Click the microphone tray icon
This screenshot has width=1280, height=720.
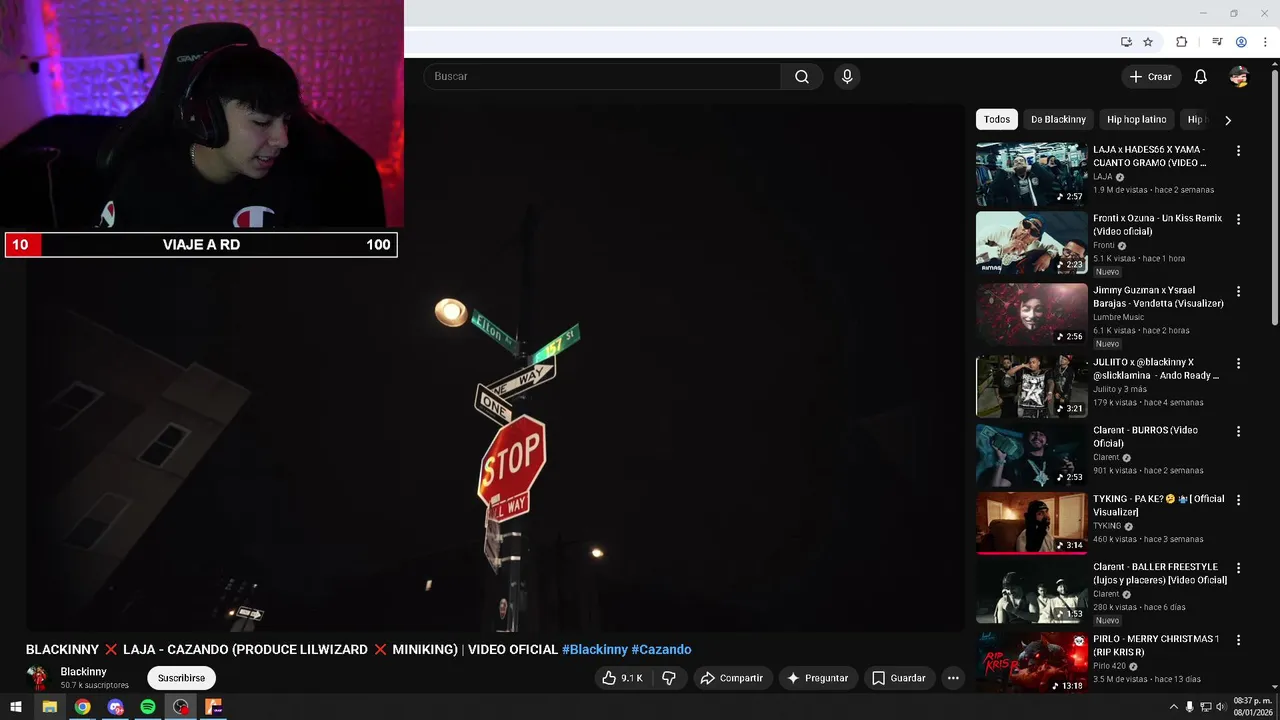pyautogui.click(x=1189, y=707)
